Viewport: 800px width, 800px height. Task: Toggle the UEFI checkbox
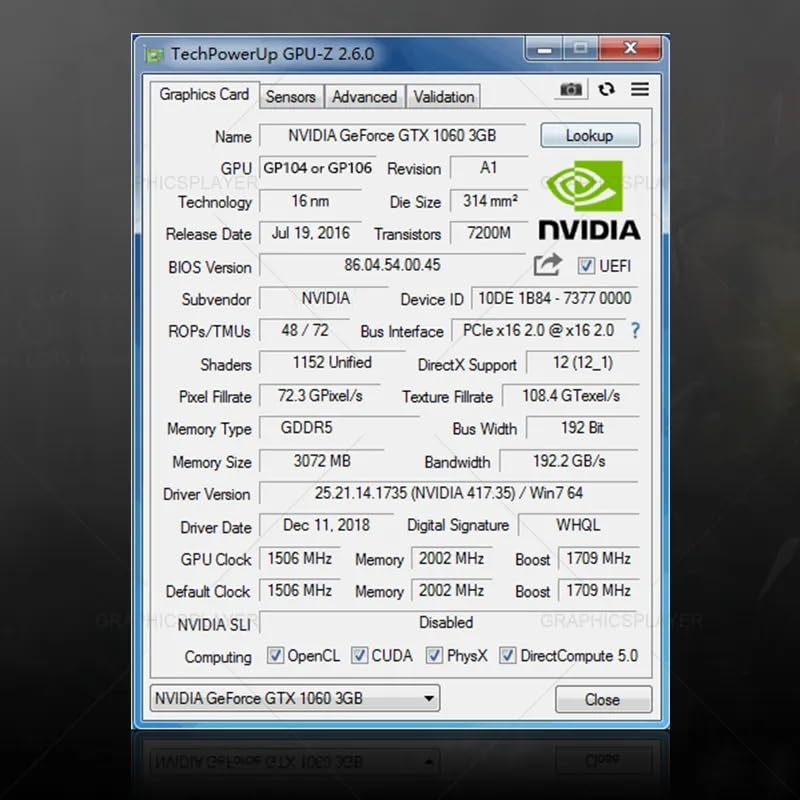586,265
